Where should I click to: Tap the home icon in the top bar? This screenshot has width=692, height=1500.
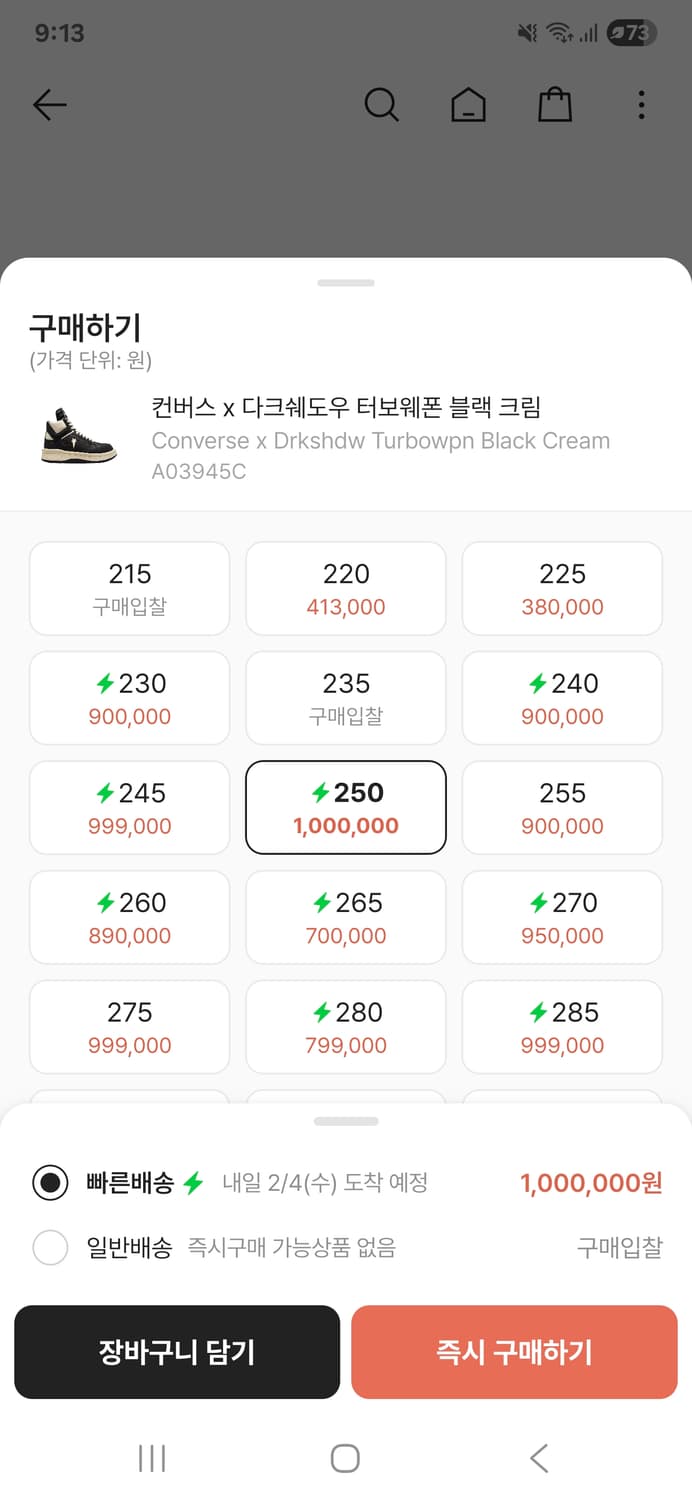(x=468, y=104)
